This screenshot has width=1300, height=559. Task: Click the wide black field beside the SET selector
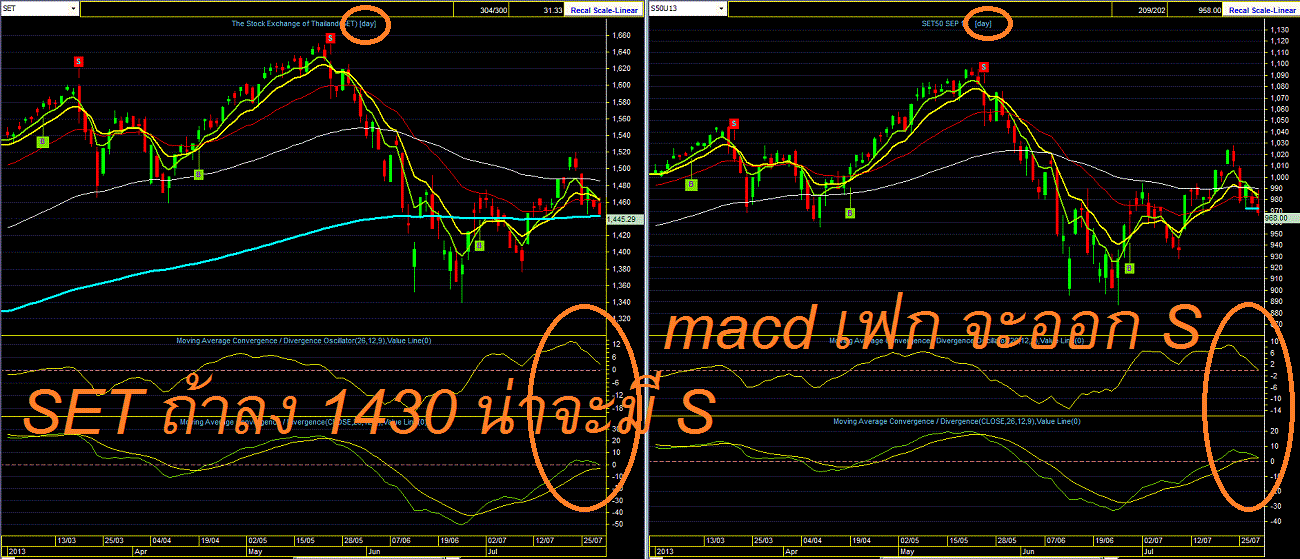(266, 9)
